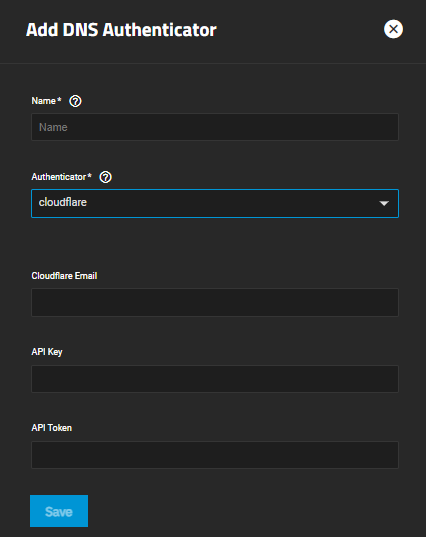Select the cloudflare text in Authenticator
Image resolution: width=426 pixels, height=537 pixels.
pyautogui.click(x=63, y=202)
